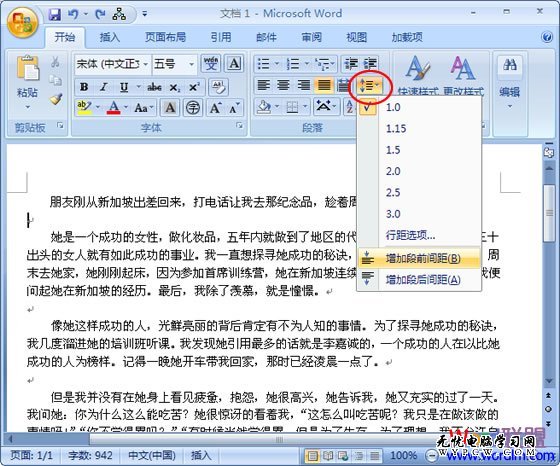Click the enclosed character icon
Viewport: 560px width, 466px height.
pyautogui.click(x=193, y=107)
